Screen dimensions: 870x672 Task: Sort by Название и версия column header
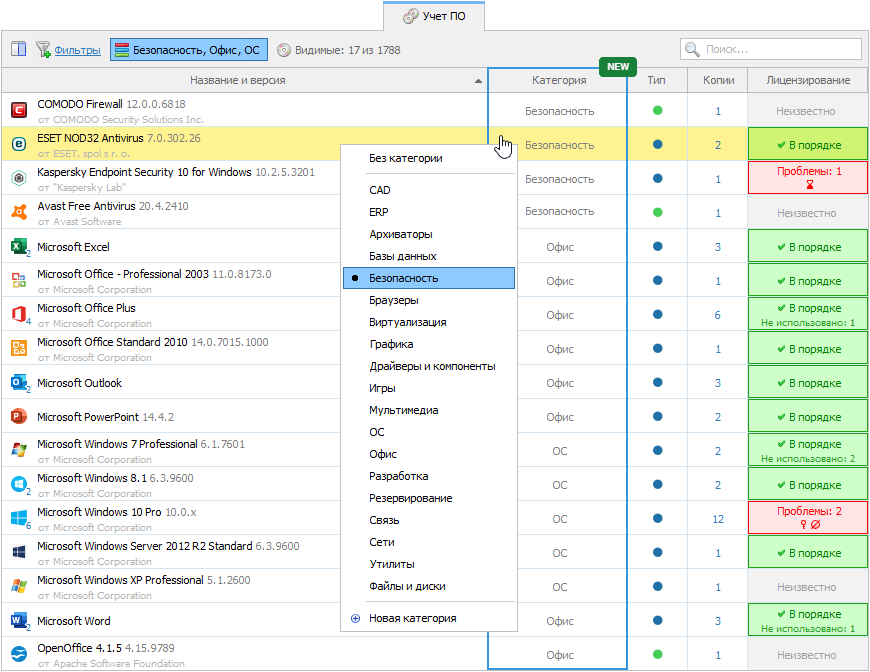point(237,80)
